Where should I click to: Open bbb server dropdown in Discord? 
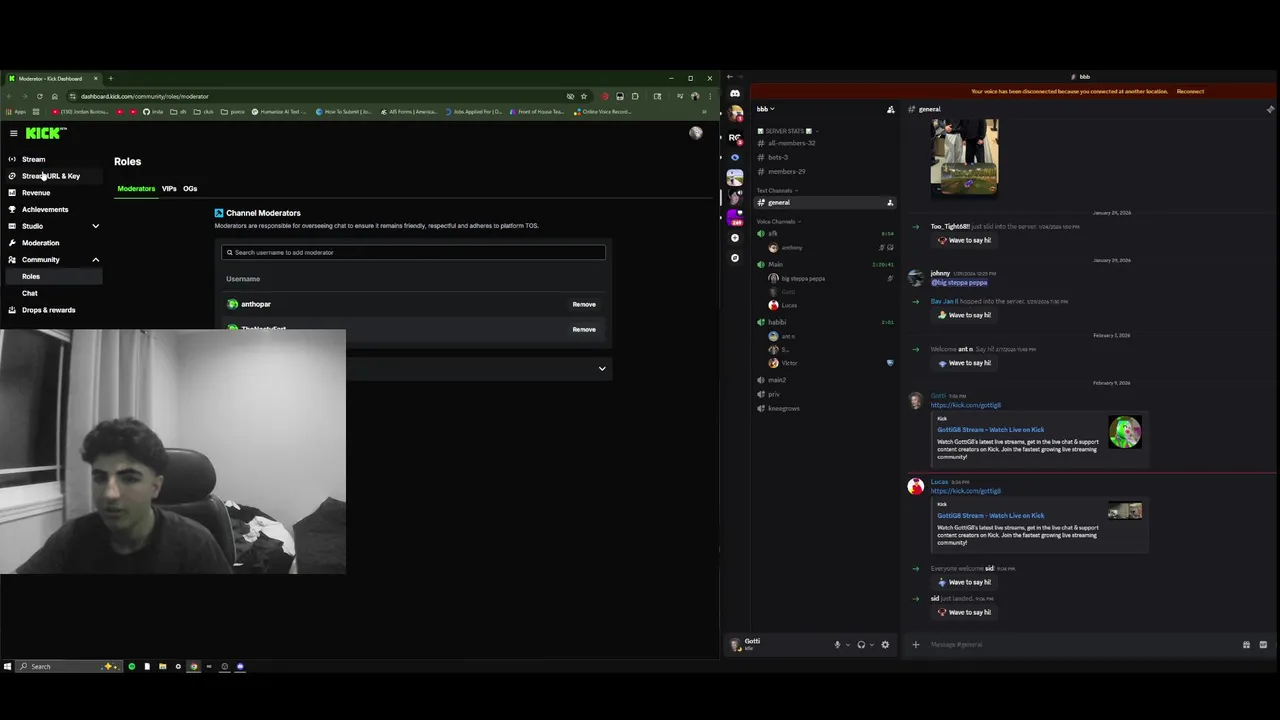pyautogui.click(x=766, y=109)
